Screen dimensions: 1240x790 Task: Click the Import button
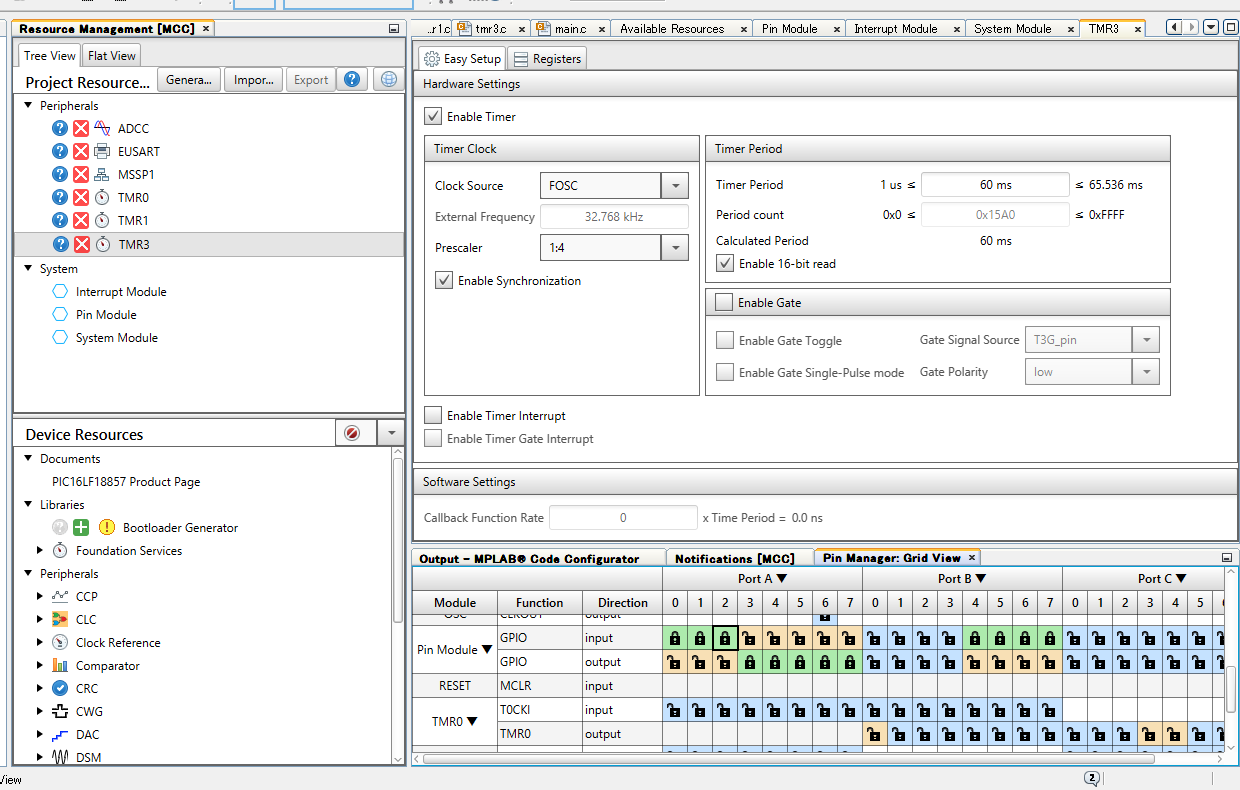click(252, 80)
